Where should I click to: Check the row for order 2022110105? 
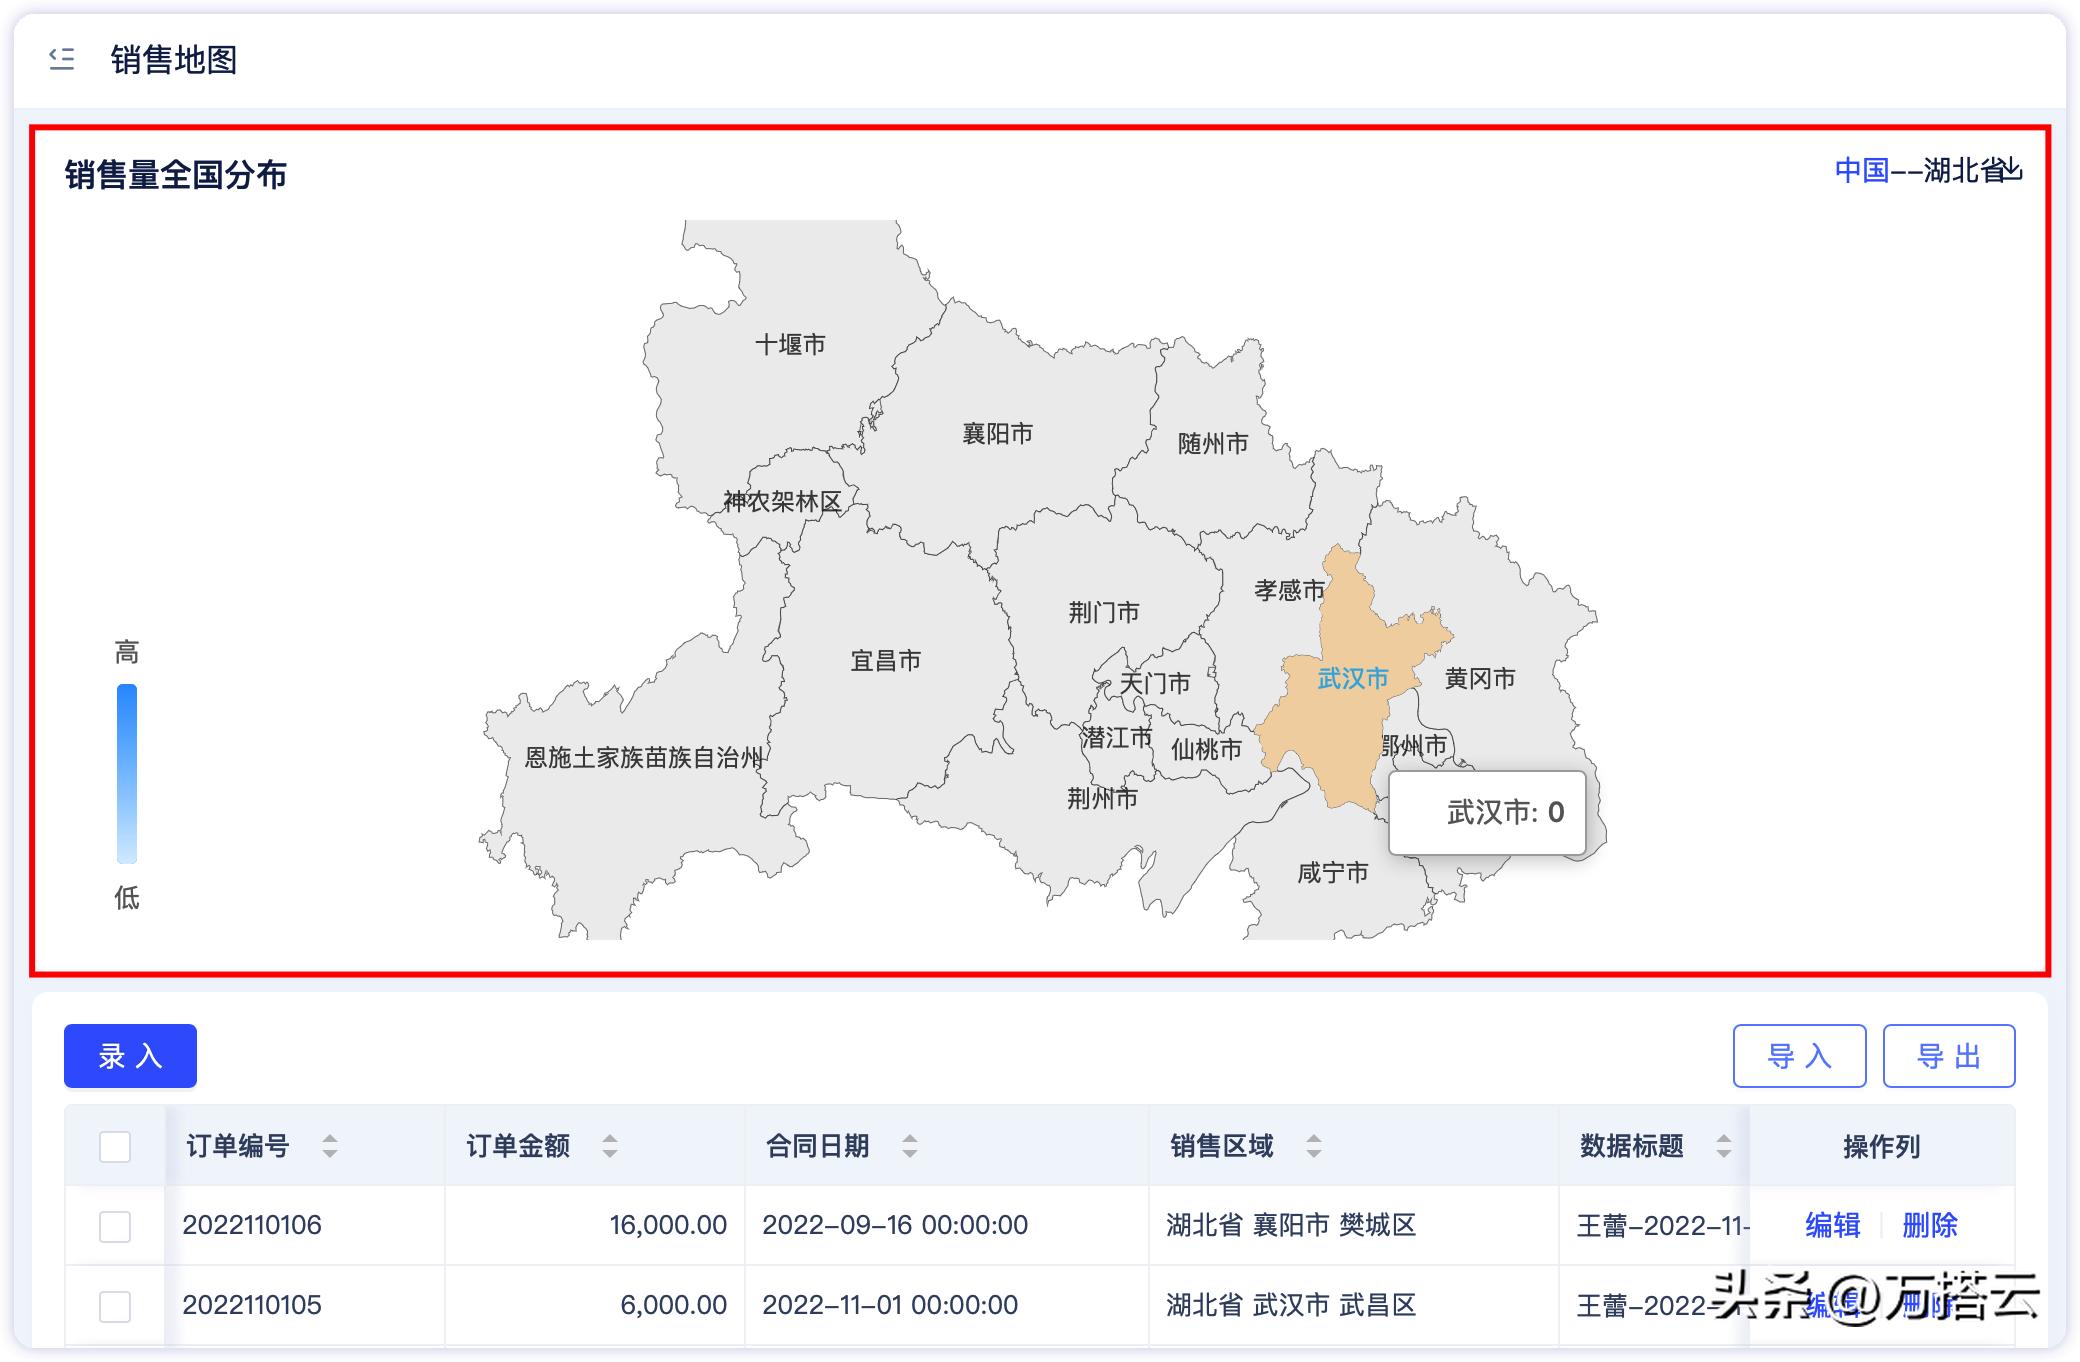click(114, 1305)
